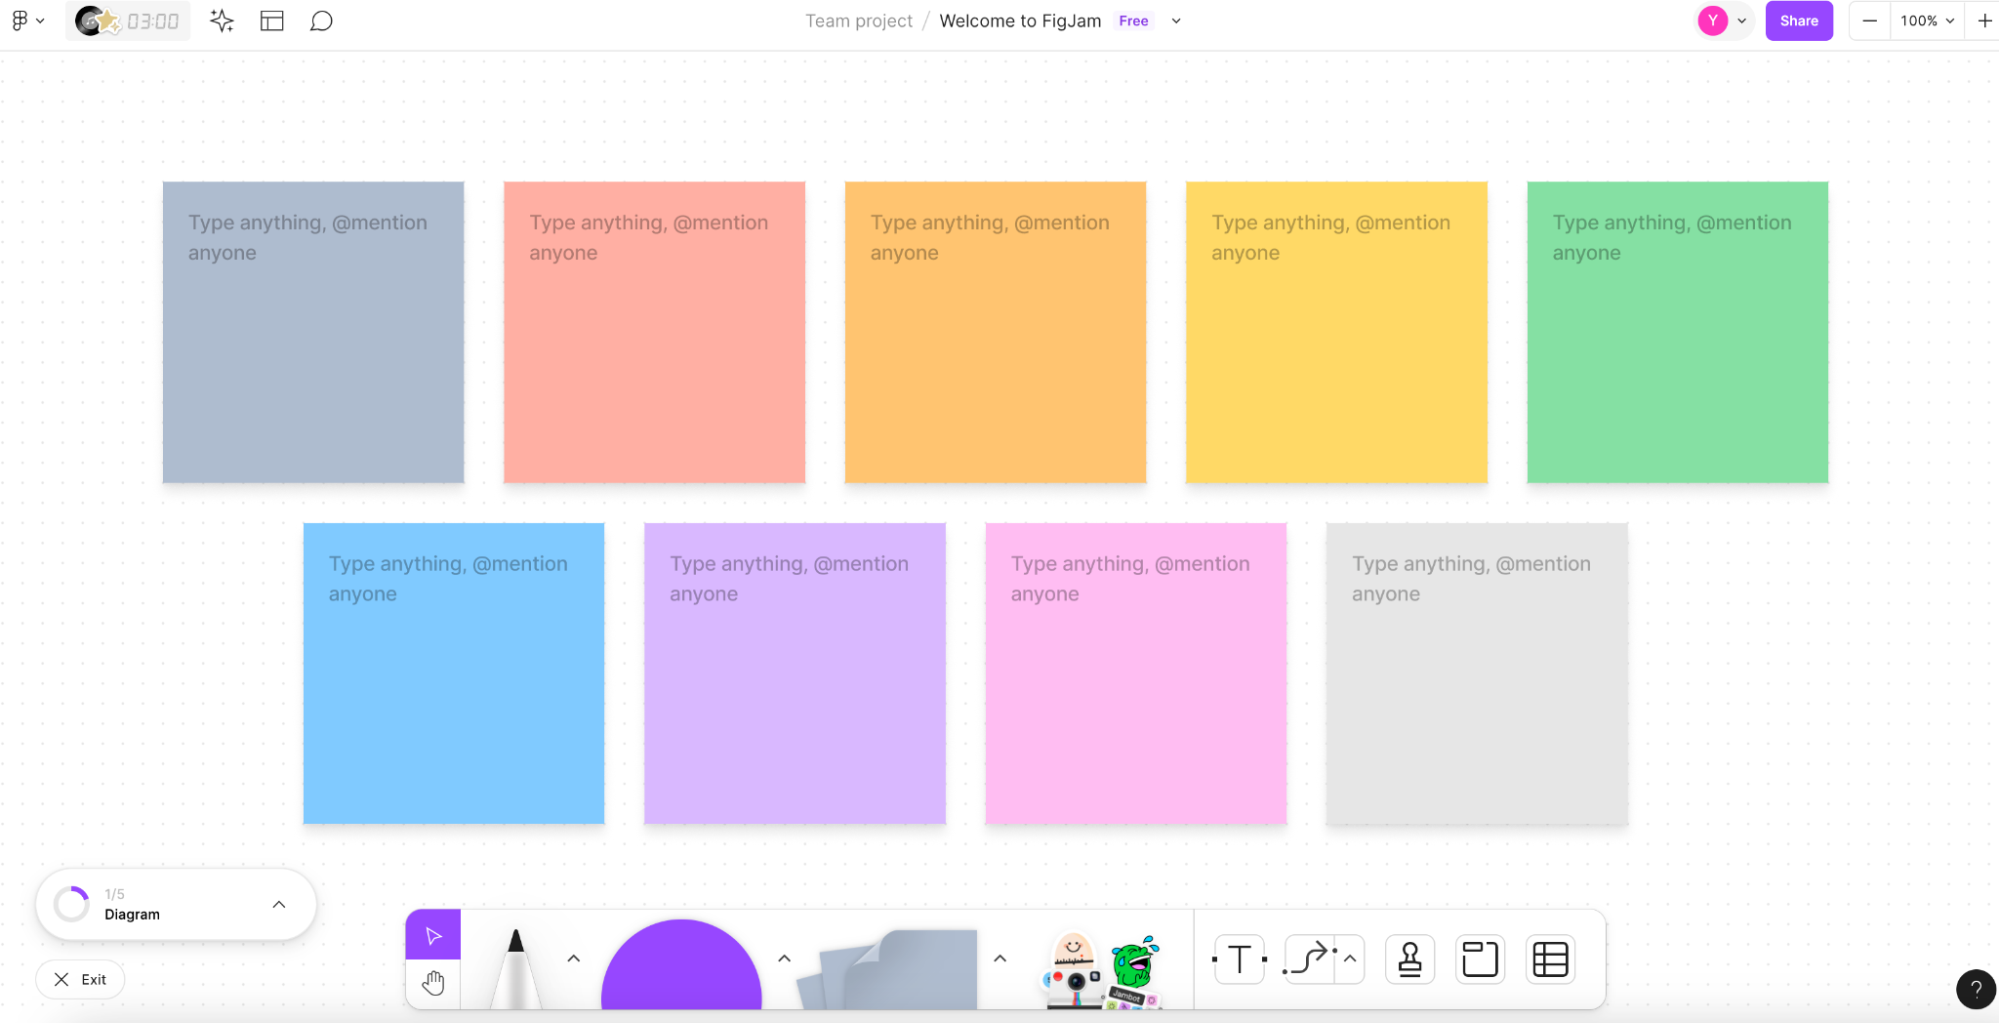Viewport: 1999px width, 1023px height.
Task: Expand connector tool options chevron
Action: pos(1350,959)
